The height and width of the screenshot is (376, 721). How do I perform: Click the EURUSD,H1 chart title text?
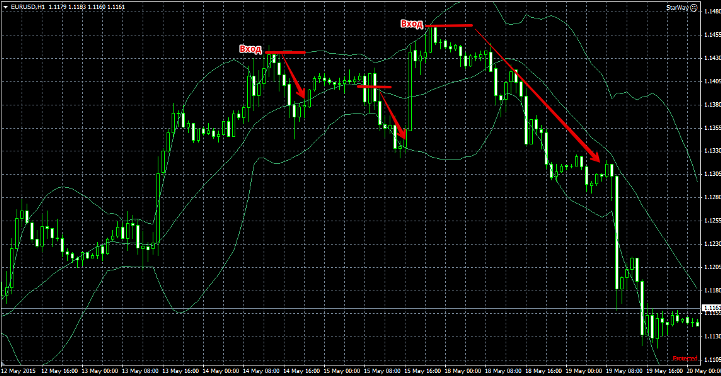click(27, 7)
